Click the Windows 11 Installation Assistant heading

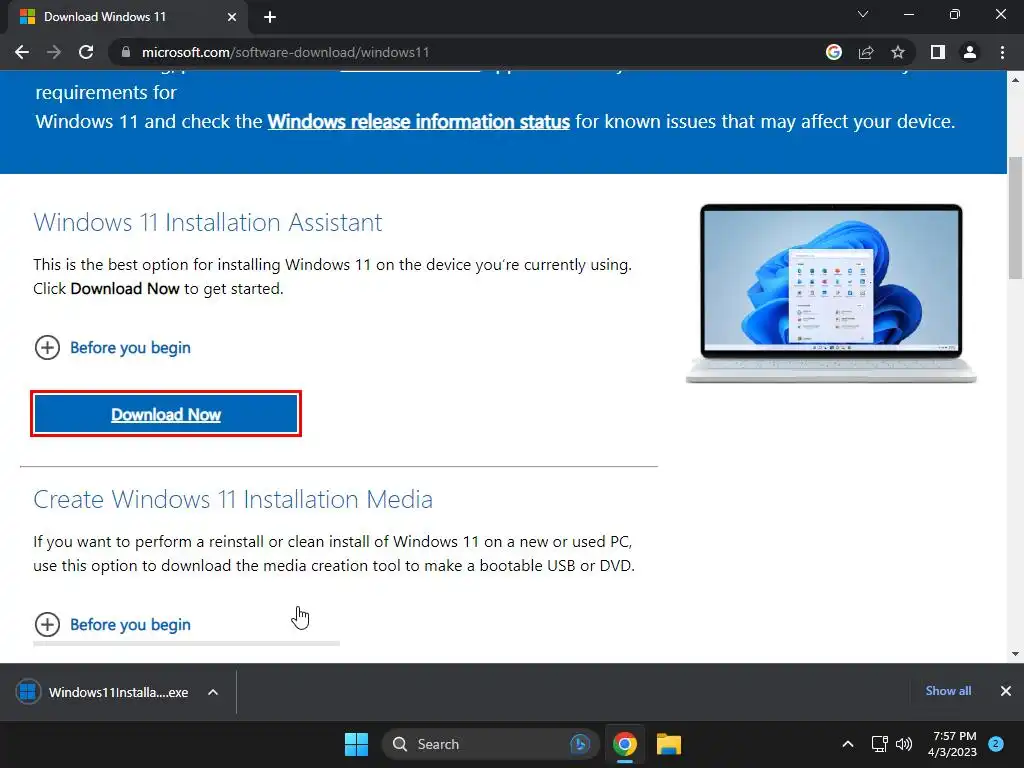(208, 222)
